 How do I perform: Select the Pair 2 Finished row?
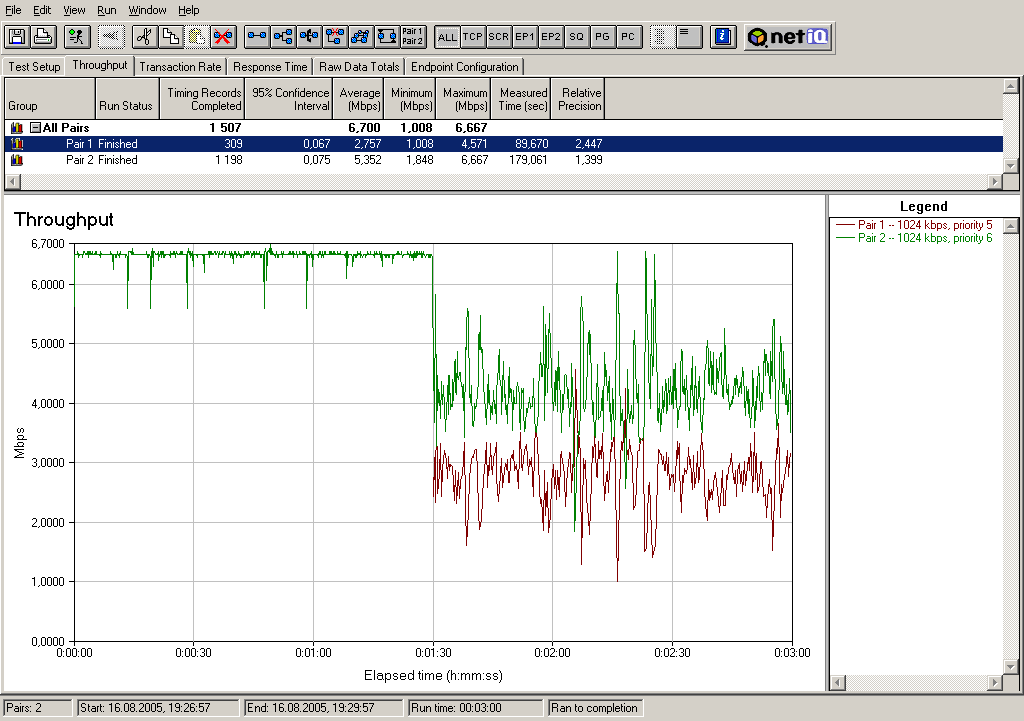[101, 160]
